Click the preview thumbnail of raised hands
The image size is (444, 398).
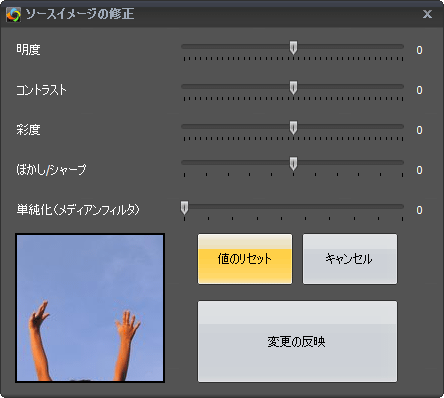click(90, 308)
